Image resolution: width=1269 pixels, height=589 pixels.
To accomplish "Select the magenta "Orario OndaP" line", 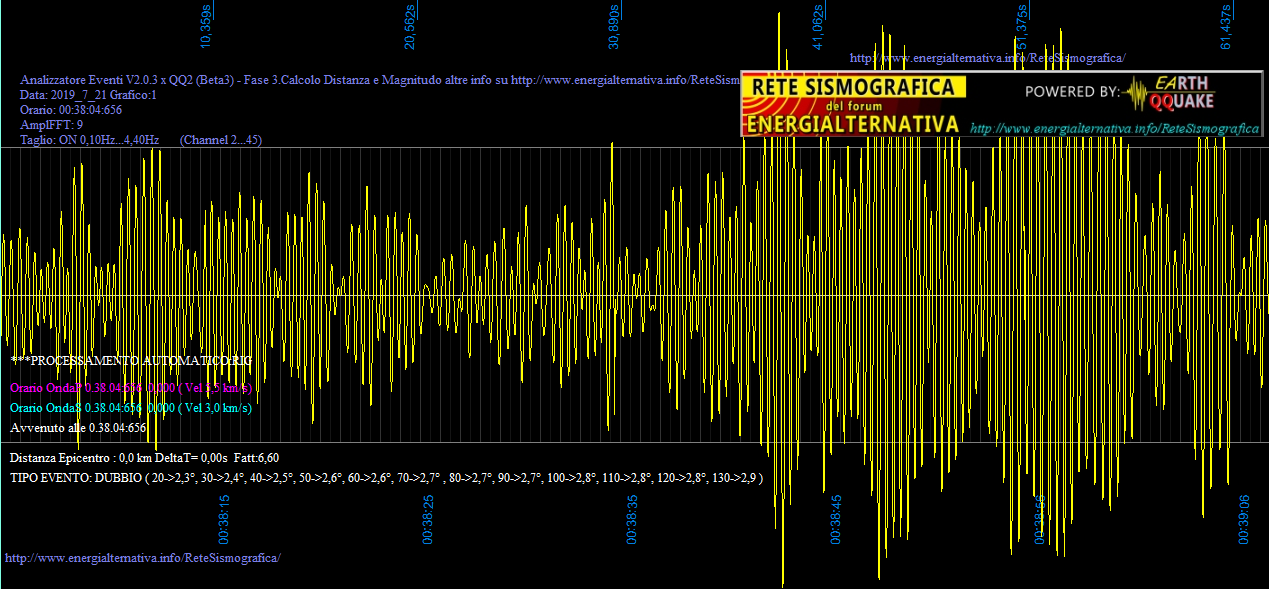I will click(131, 387).
